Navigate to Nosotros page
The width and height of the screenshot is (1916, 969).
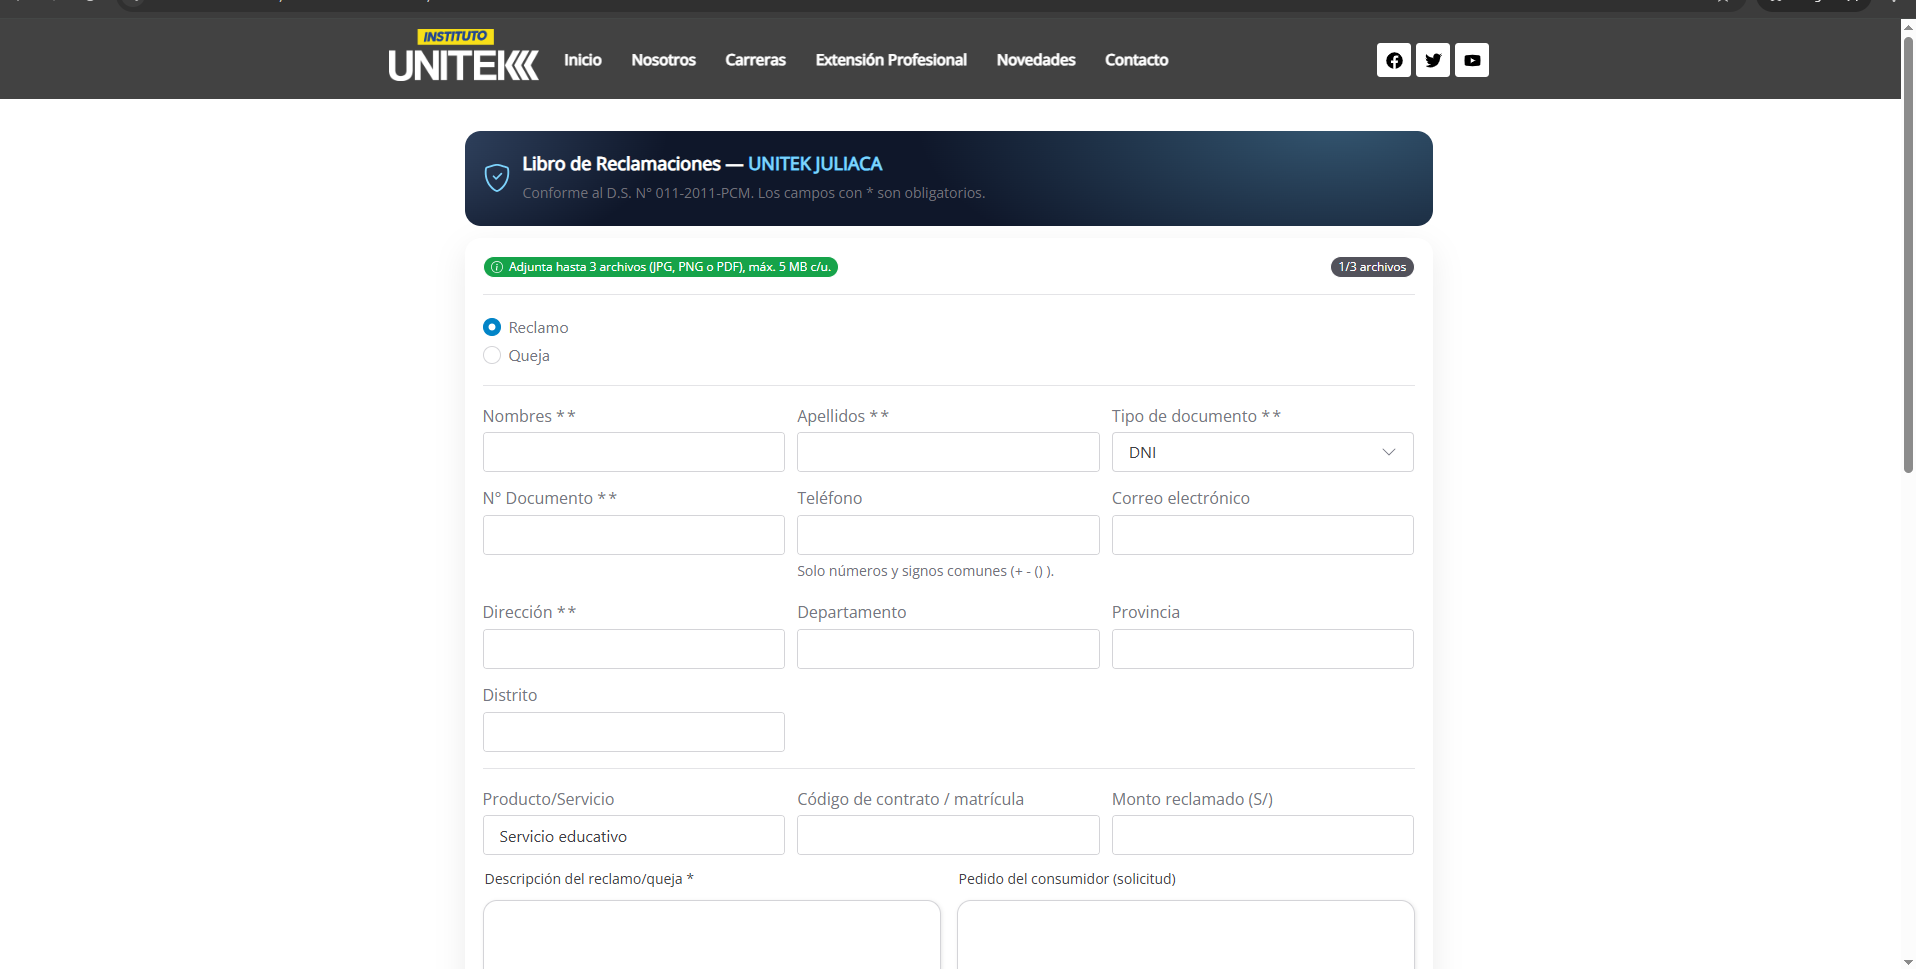663,60
